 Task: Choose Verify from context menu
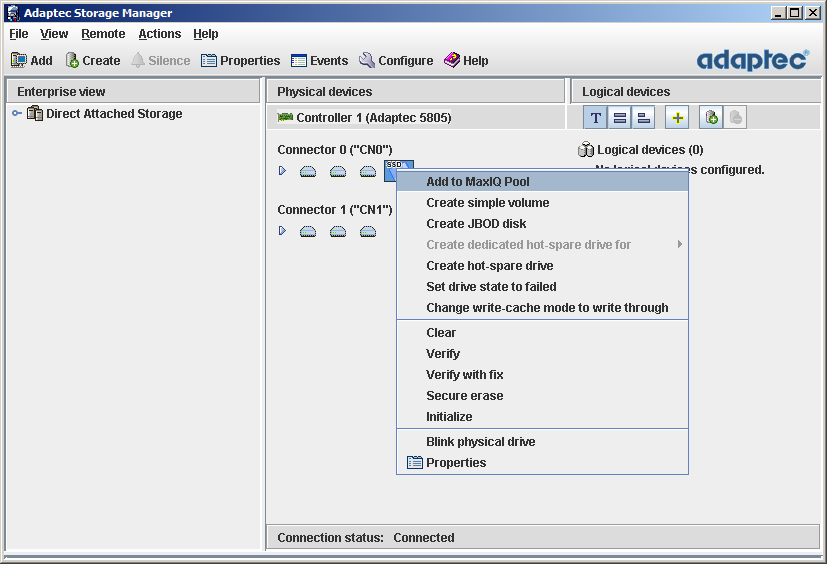(542, 353)
